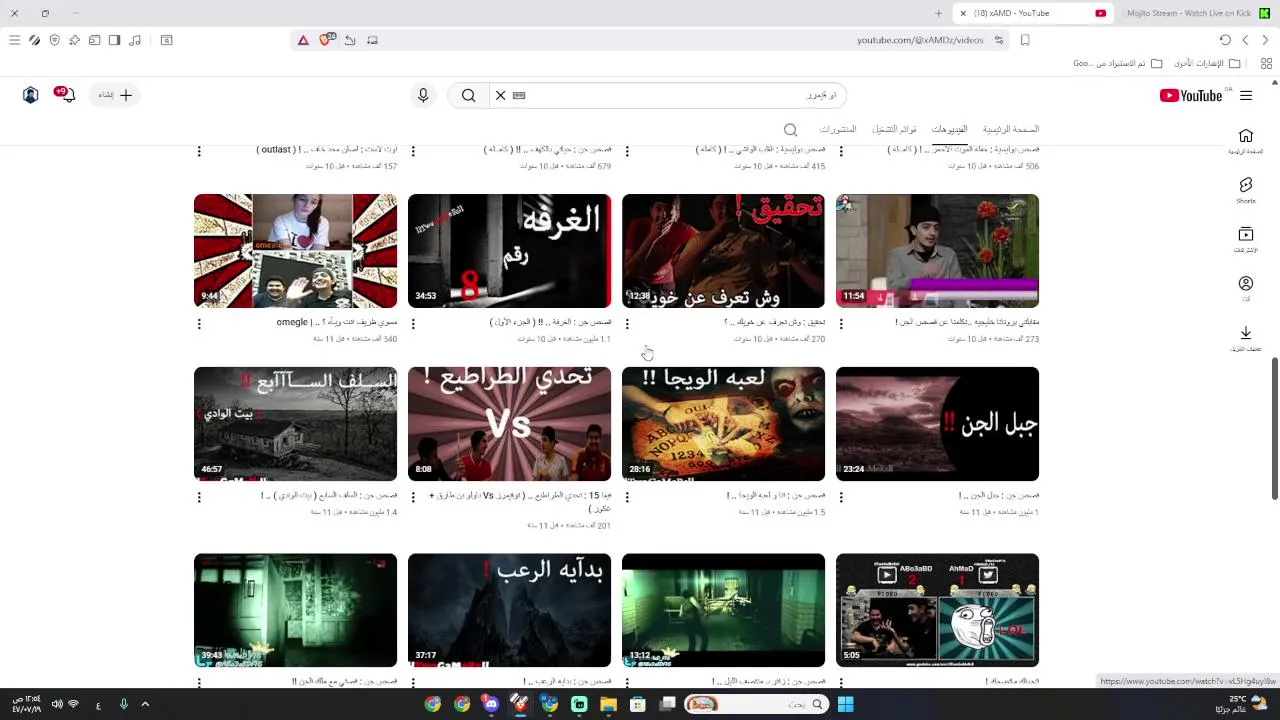Open the volume control in system tray

tap(56, 704)
